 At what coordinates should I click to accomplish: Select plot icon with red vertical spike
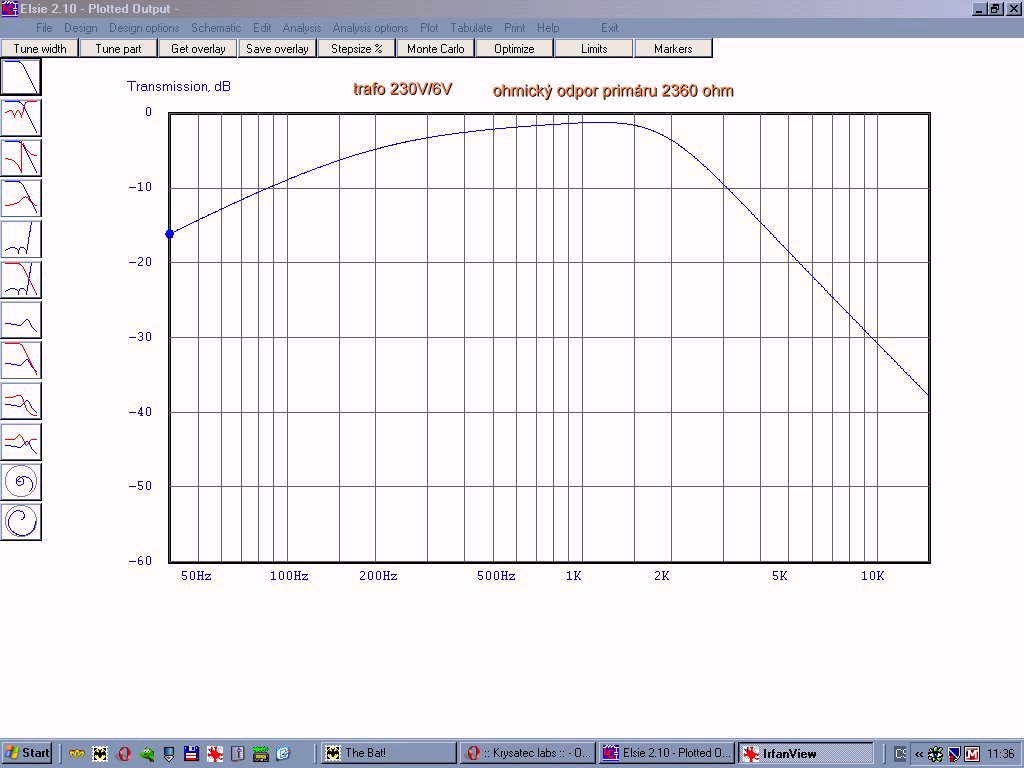21,158
